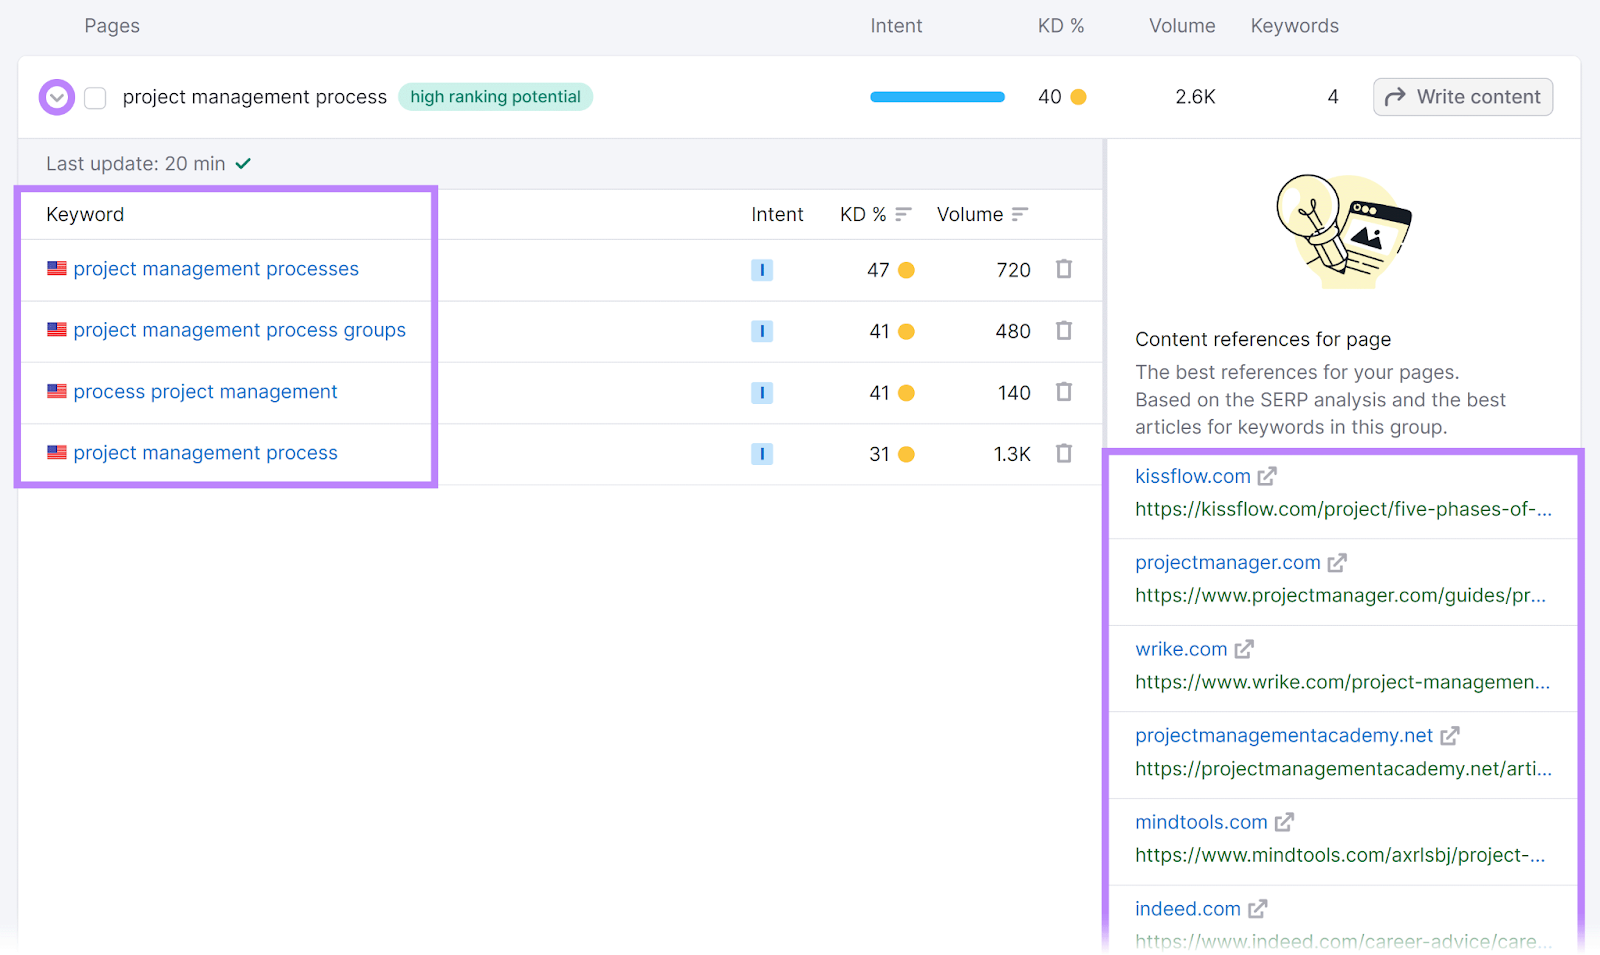Screen dimensions: 1600x955
Task: Click the green checkmark beside "Last update: 20 min"
Action: pyautogui.click(x=243, y=162)
